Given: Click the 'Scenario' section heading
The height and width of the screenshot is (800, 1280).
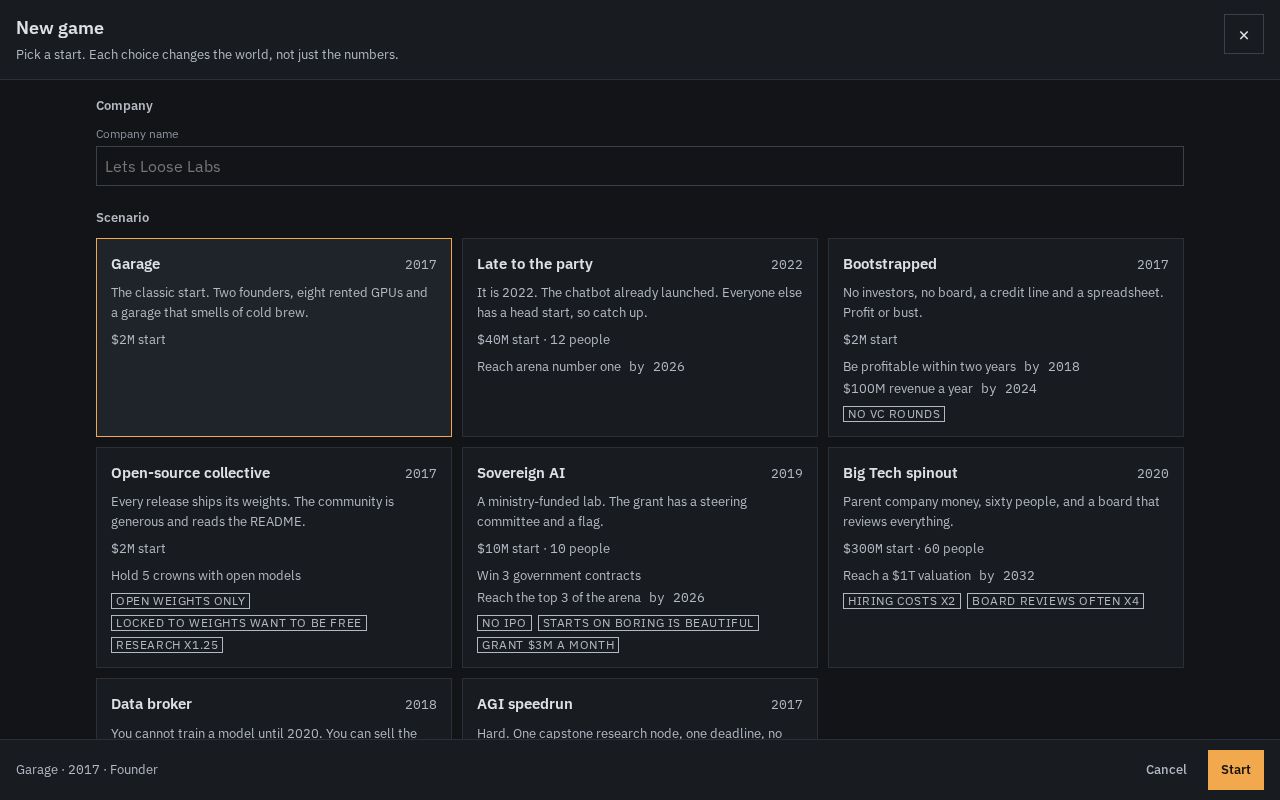Looking at the screenshot, I should point(122,218).
